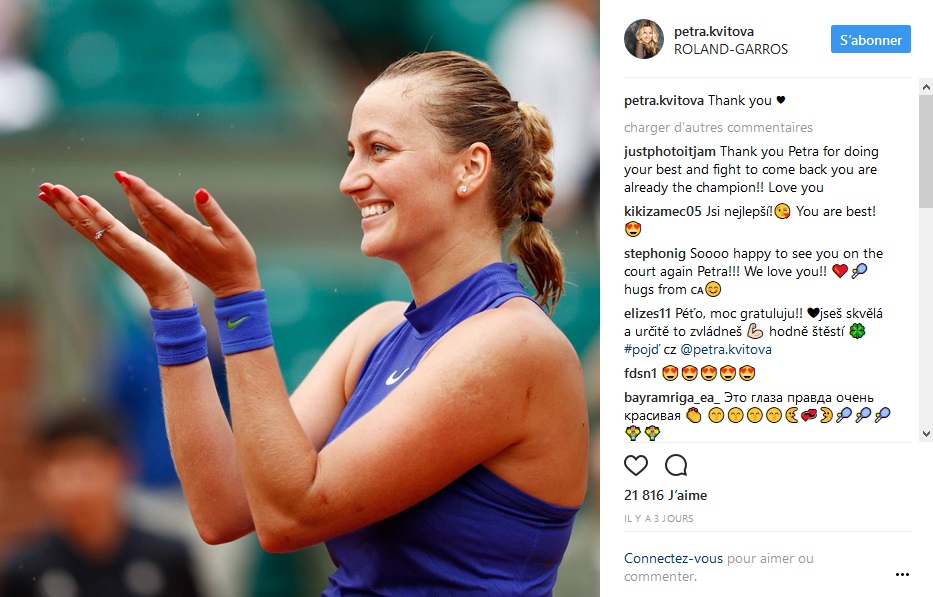Click the #pojď hashtag
The height and width of the screenshot is (597, 933).
641,349
